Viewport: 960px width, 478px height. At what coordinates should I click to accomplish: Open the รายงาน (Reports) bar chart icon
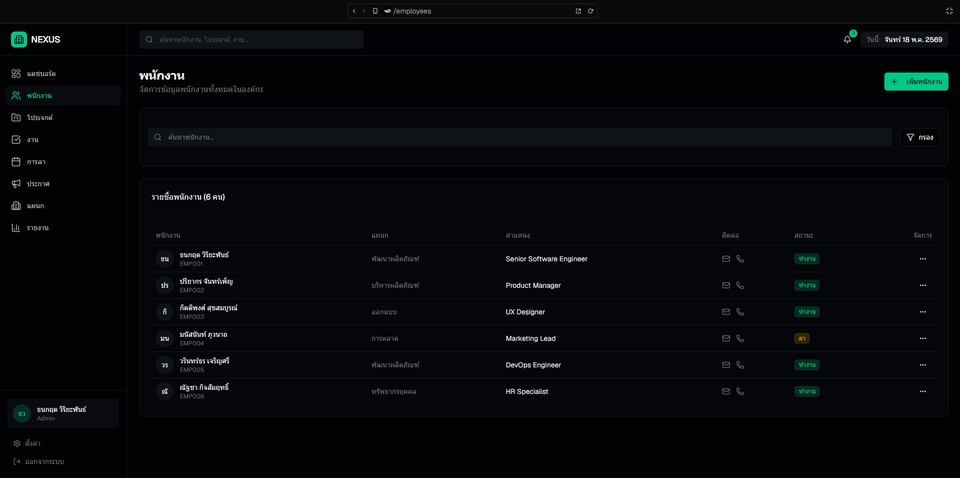tap(16, 228)
